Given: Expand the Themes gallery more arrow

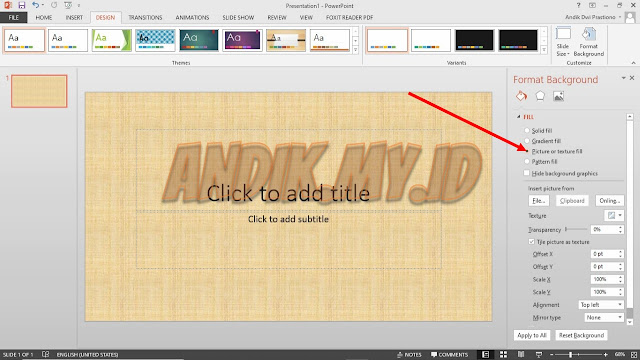Looking at the screenshot, I should (x=356, y=50).
